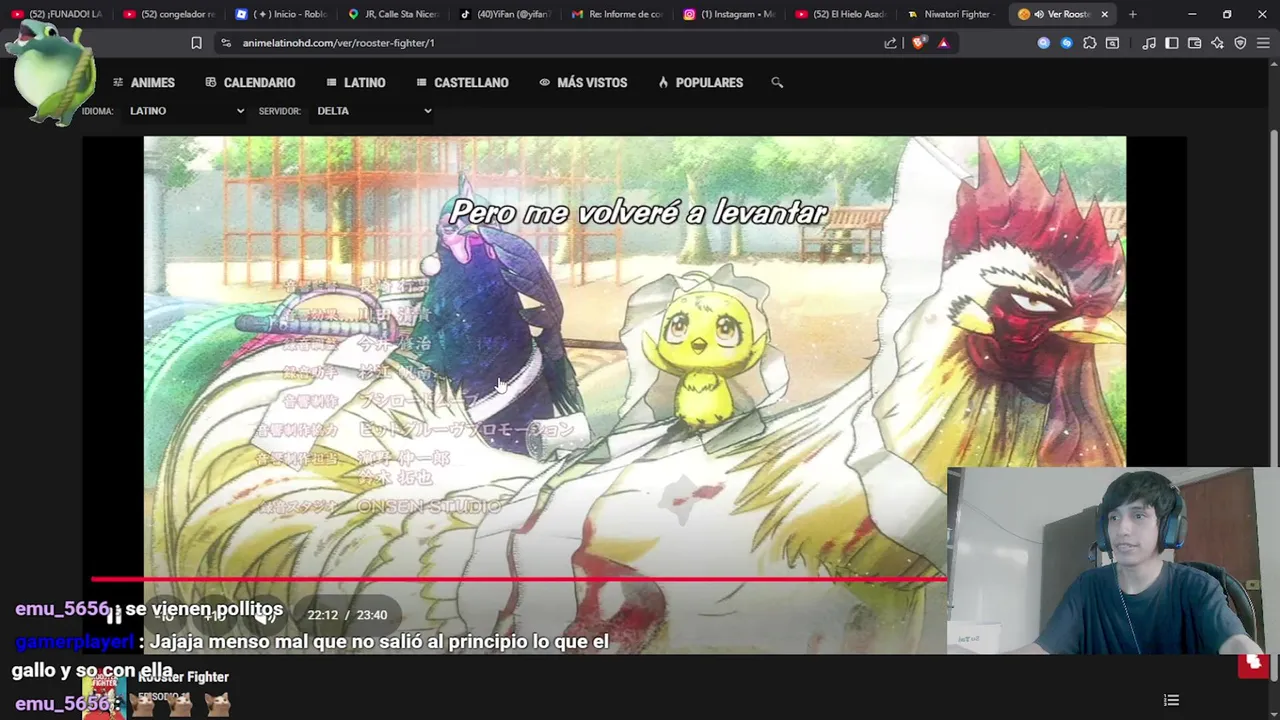Rewind ten seconds in the player
The width and height of the screenshot is (1280, 720).
click(166, 615)
